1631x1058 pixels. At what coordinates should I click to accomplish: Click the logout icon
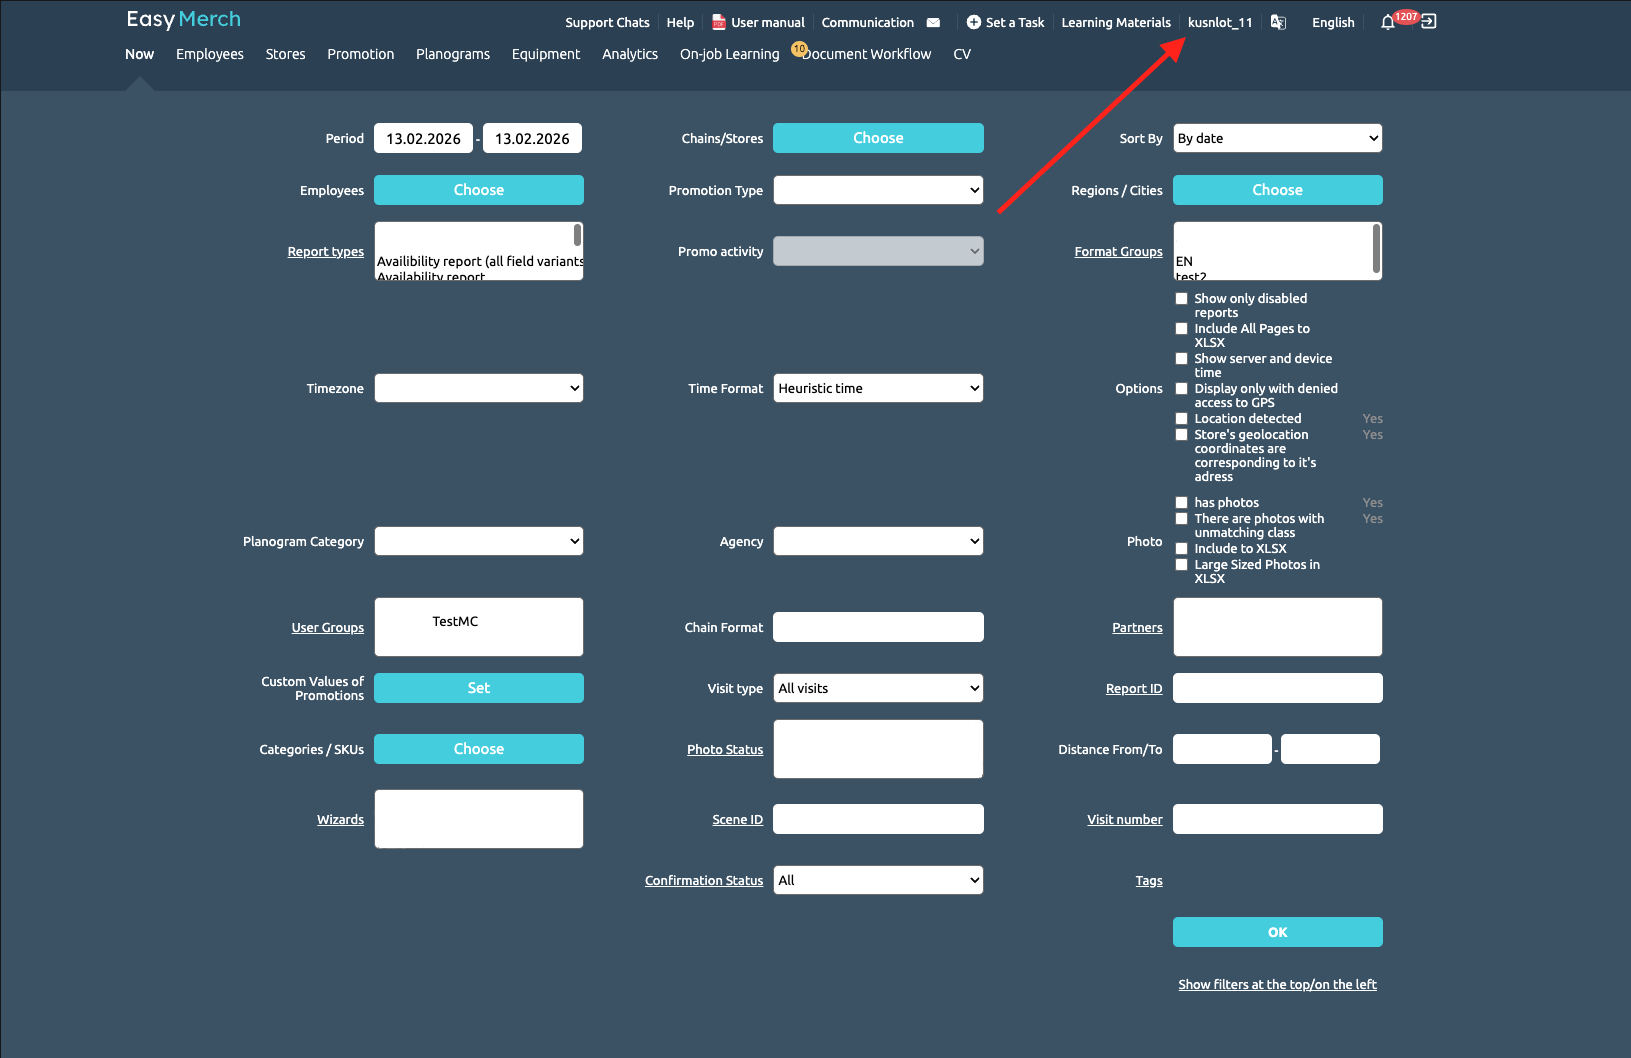[1429, 21]
